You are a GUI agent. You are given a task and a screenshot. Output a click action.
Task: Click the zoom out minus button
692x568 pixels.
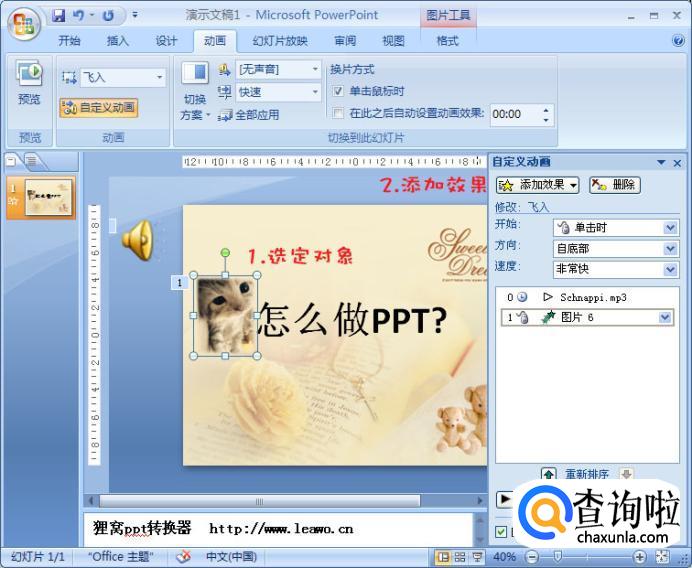pyautogui.click(x=532, y=557)
